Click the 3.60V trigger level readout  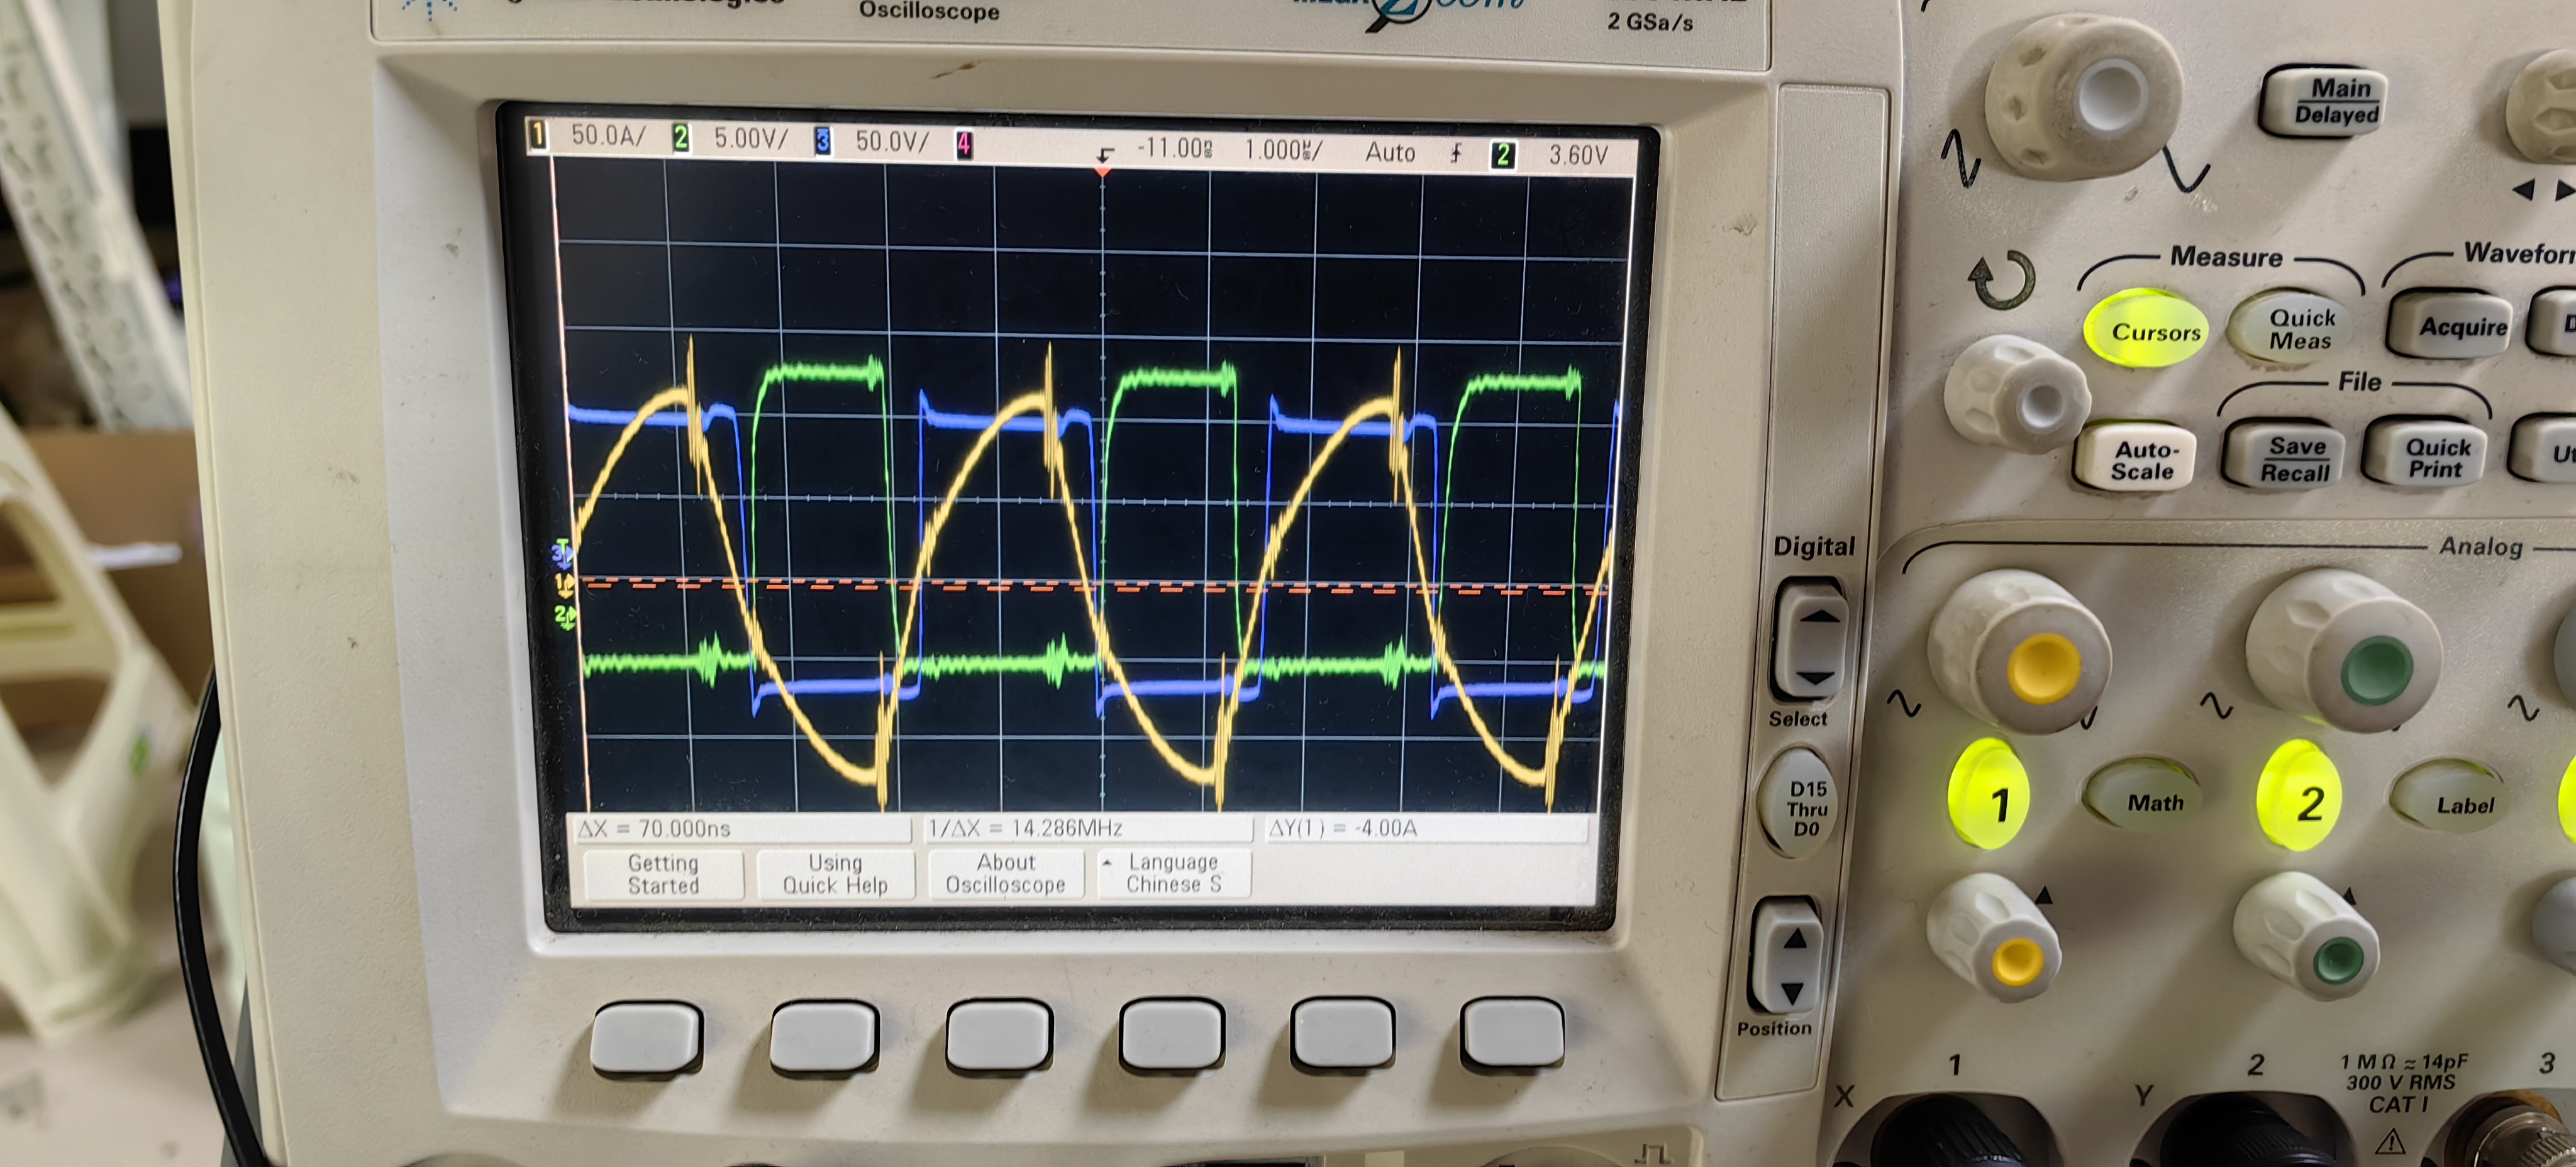[x=1578, y=155]
